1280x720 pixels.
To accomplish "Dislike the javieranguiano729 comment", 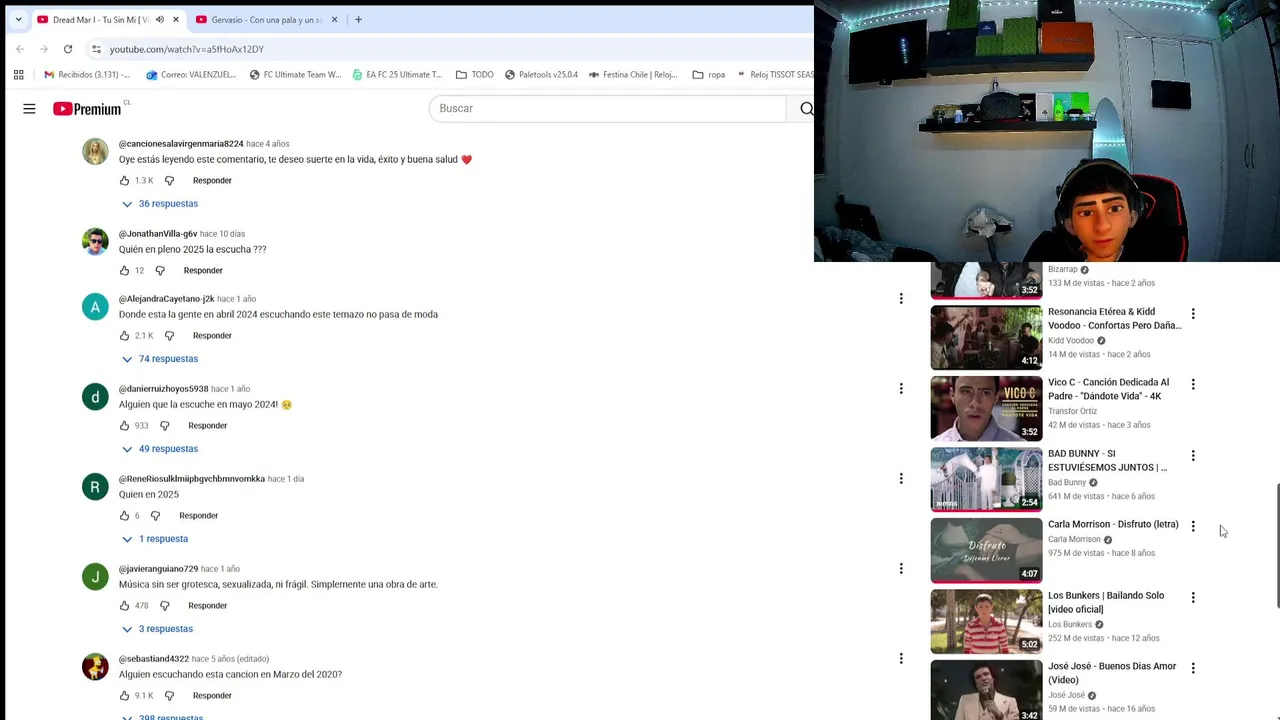I will 165,606.
